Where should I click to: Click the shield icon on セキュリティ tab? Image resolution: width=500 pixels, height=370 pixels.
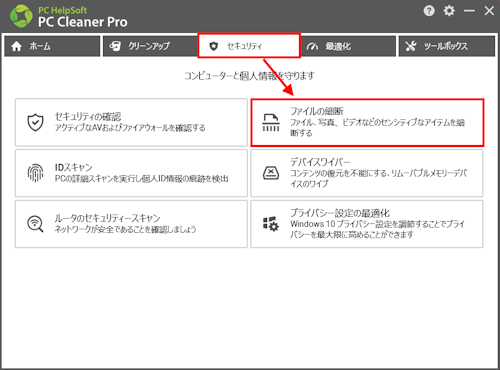(213, 46)
